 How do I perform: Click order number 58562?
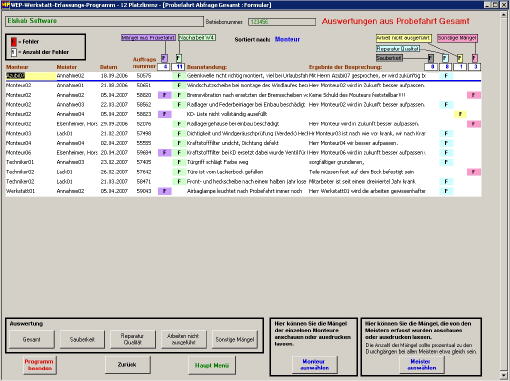tap(144, 105)
